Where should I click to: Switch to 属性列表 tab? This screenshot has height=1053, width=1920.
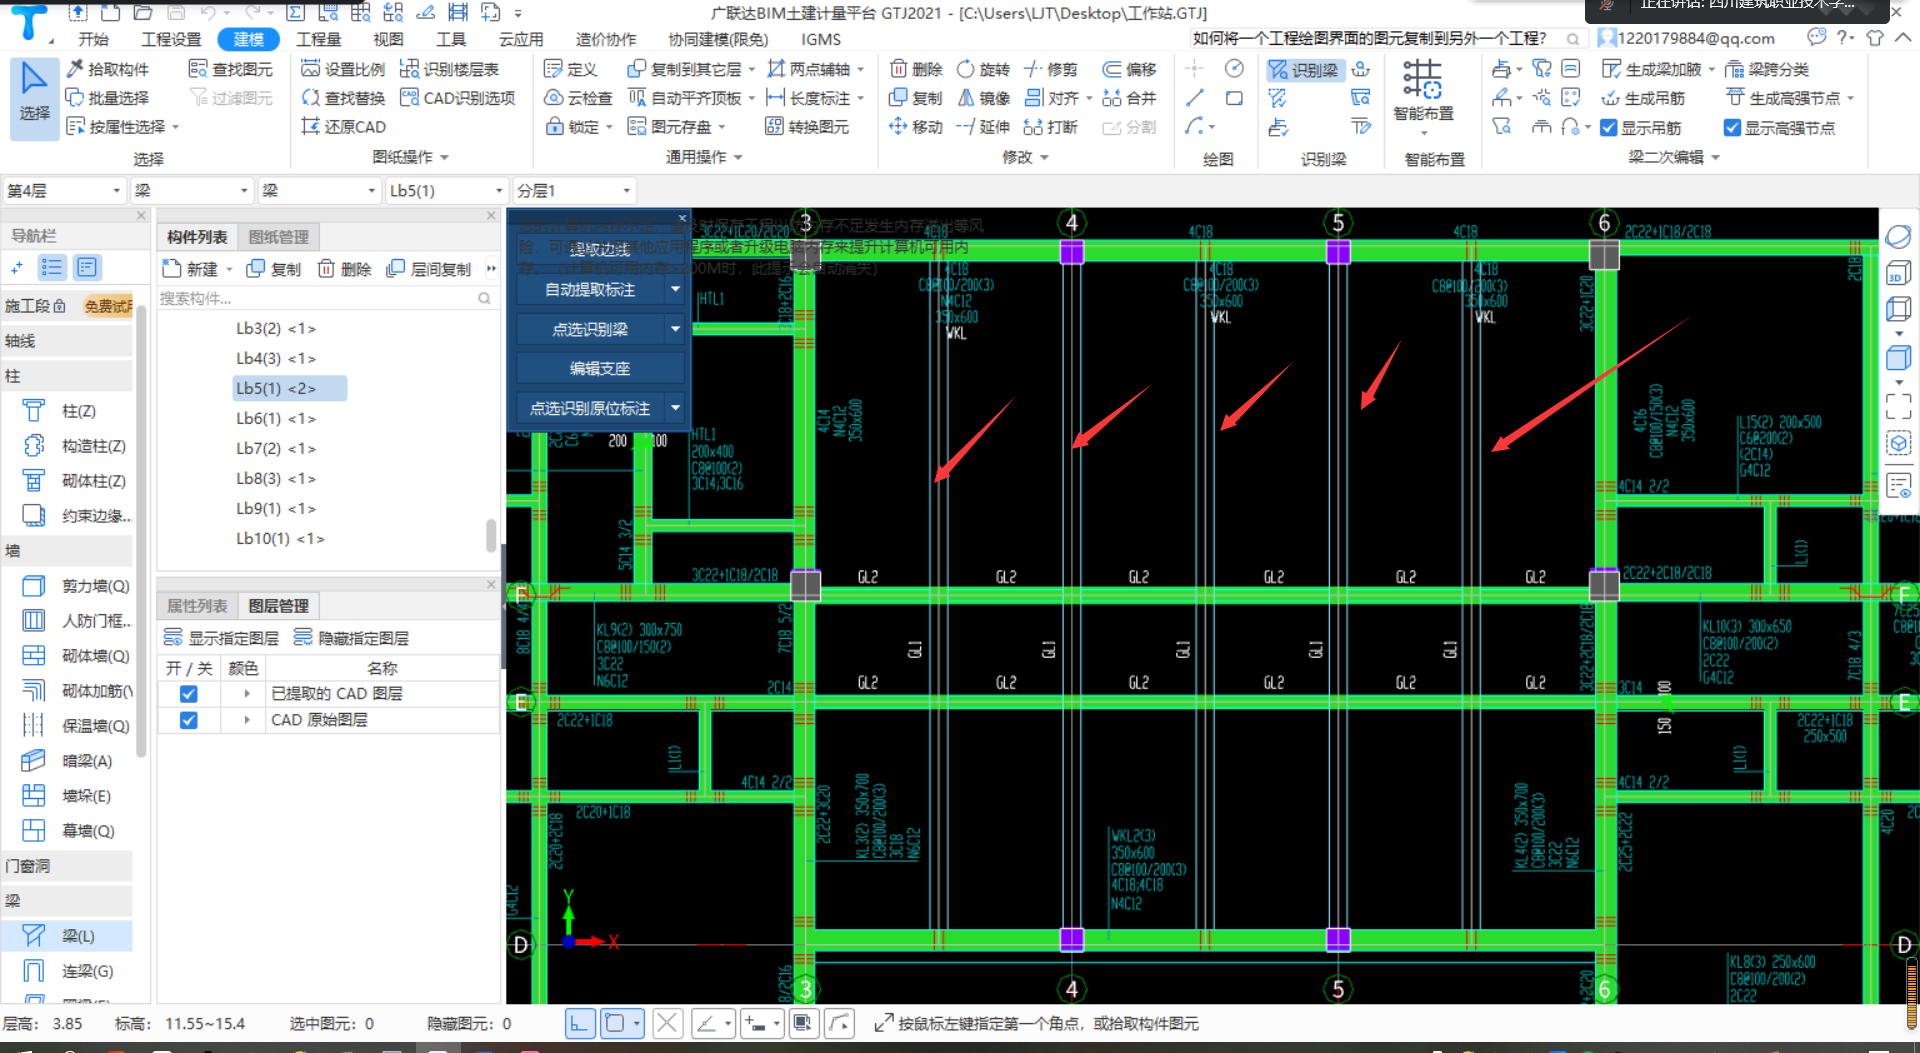197,606
